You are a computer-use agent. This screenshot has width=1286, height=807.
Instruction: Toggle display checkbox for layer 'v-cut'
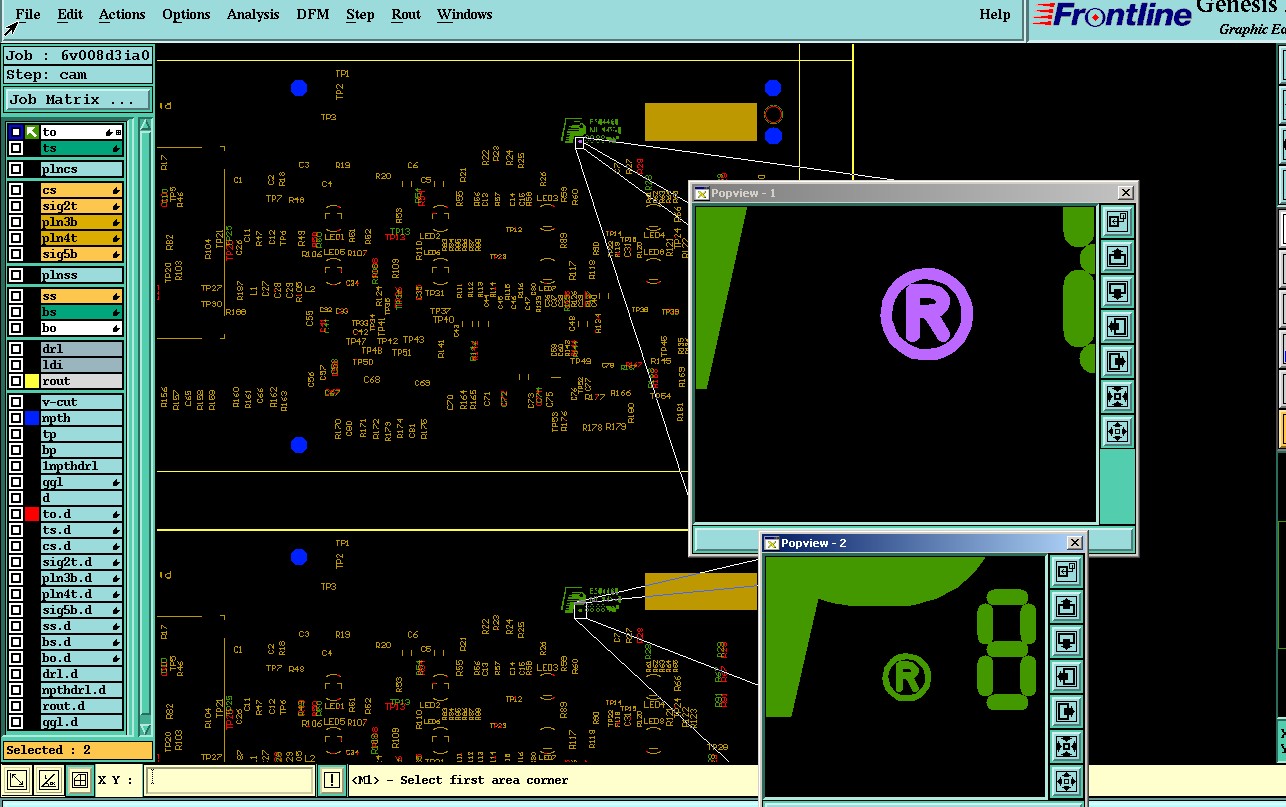15,402
